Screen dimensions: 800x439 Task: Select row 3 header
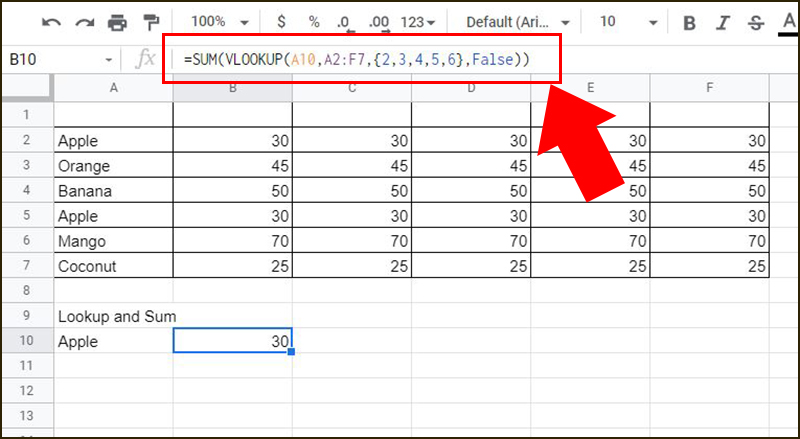[28, 165]
